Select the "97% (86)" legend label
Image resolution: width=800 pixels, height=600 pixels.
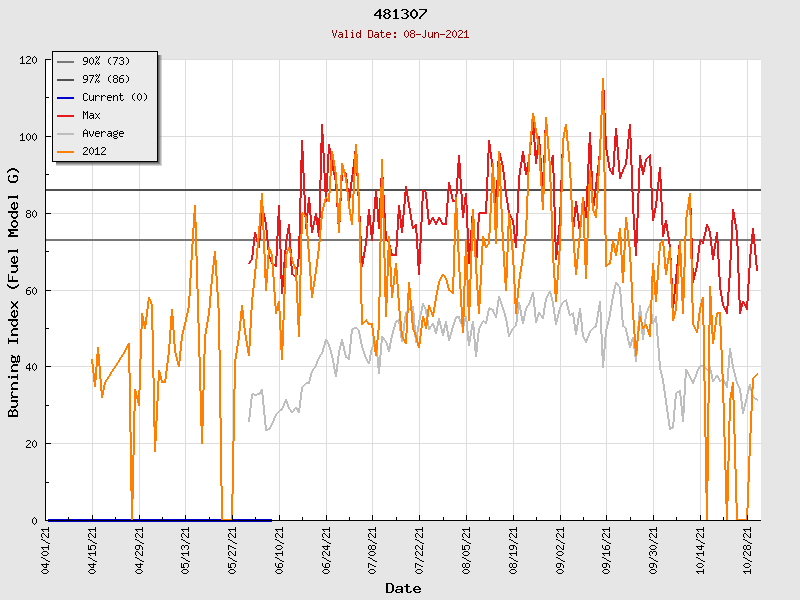[106, 80]
